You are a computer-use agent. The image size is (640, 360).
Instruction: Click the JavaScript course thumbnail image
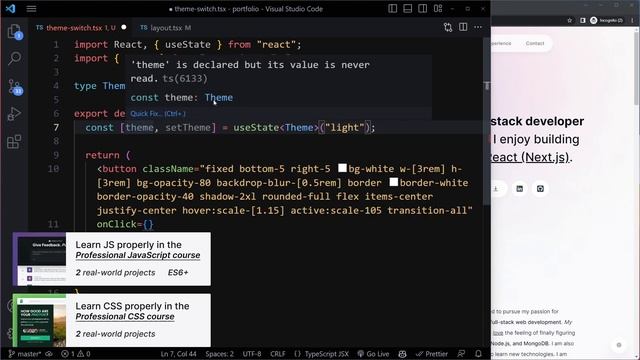tap(39, 259)
